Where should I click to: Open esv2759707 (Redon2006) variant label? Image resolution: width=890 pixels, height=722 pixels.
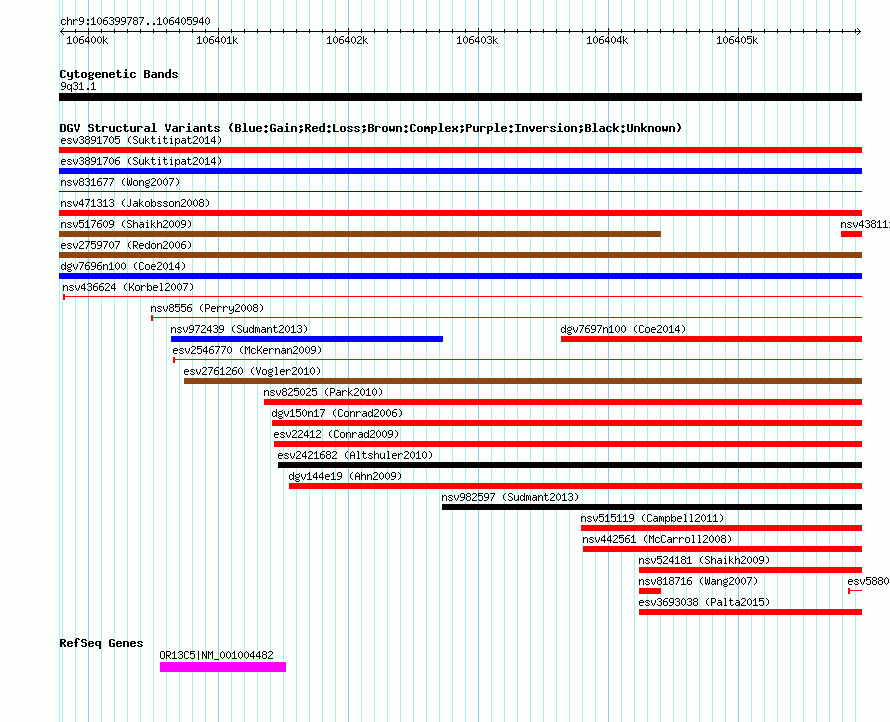point(126,245)
